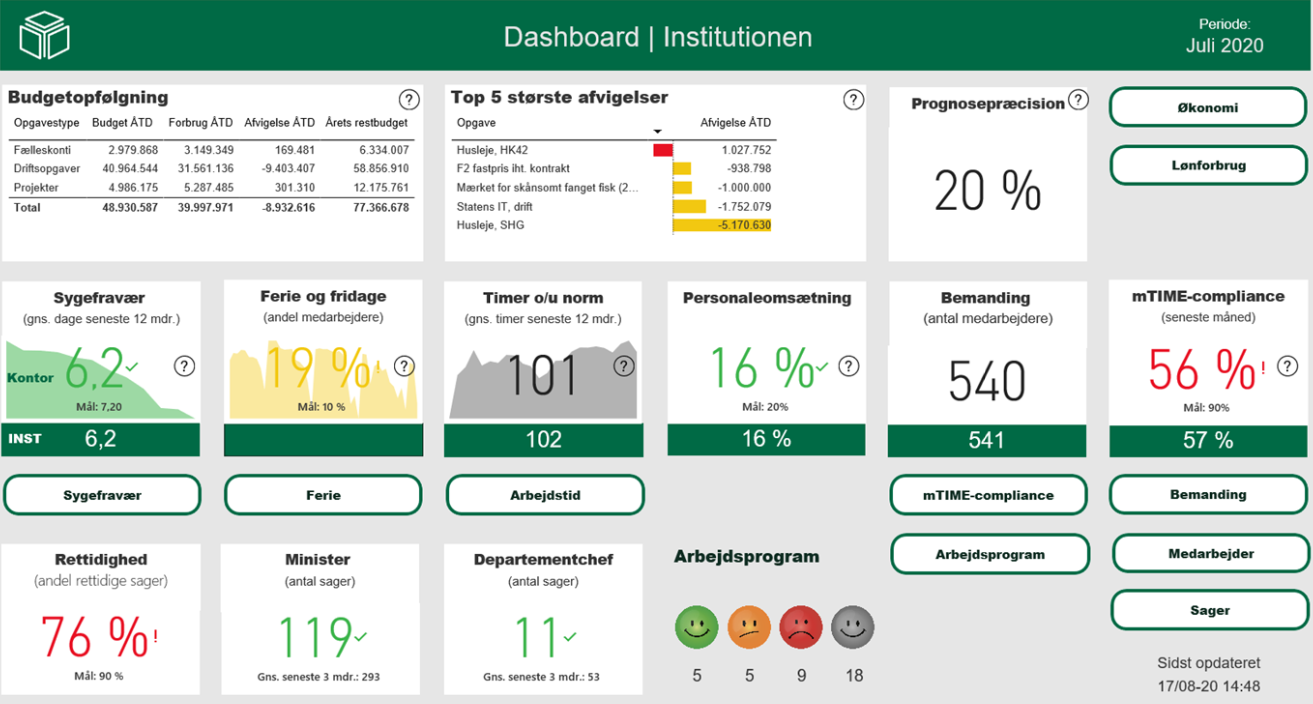This screenshot has width=1313, height=704.
Task: Click the Prognosepræcision help question mark
Action: 1078,100
